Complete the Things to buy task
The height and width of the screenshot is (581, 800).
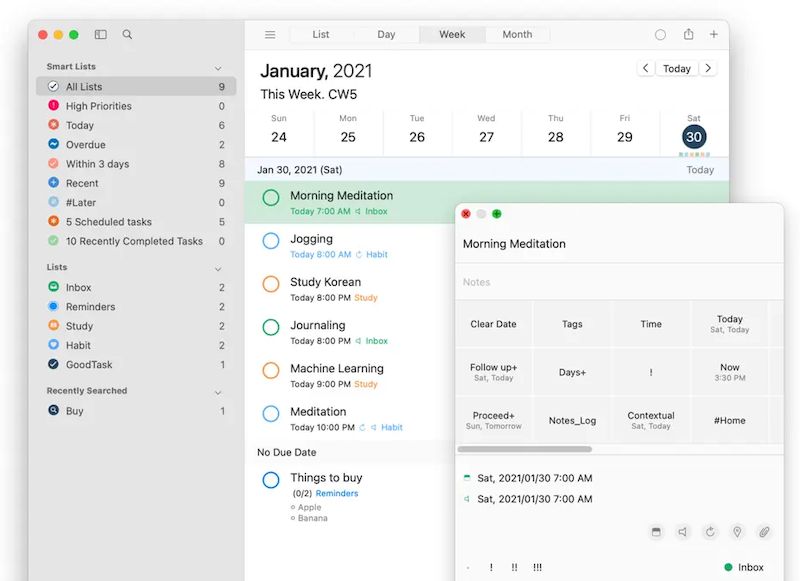271,480
